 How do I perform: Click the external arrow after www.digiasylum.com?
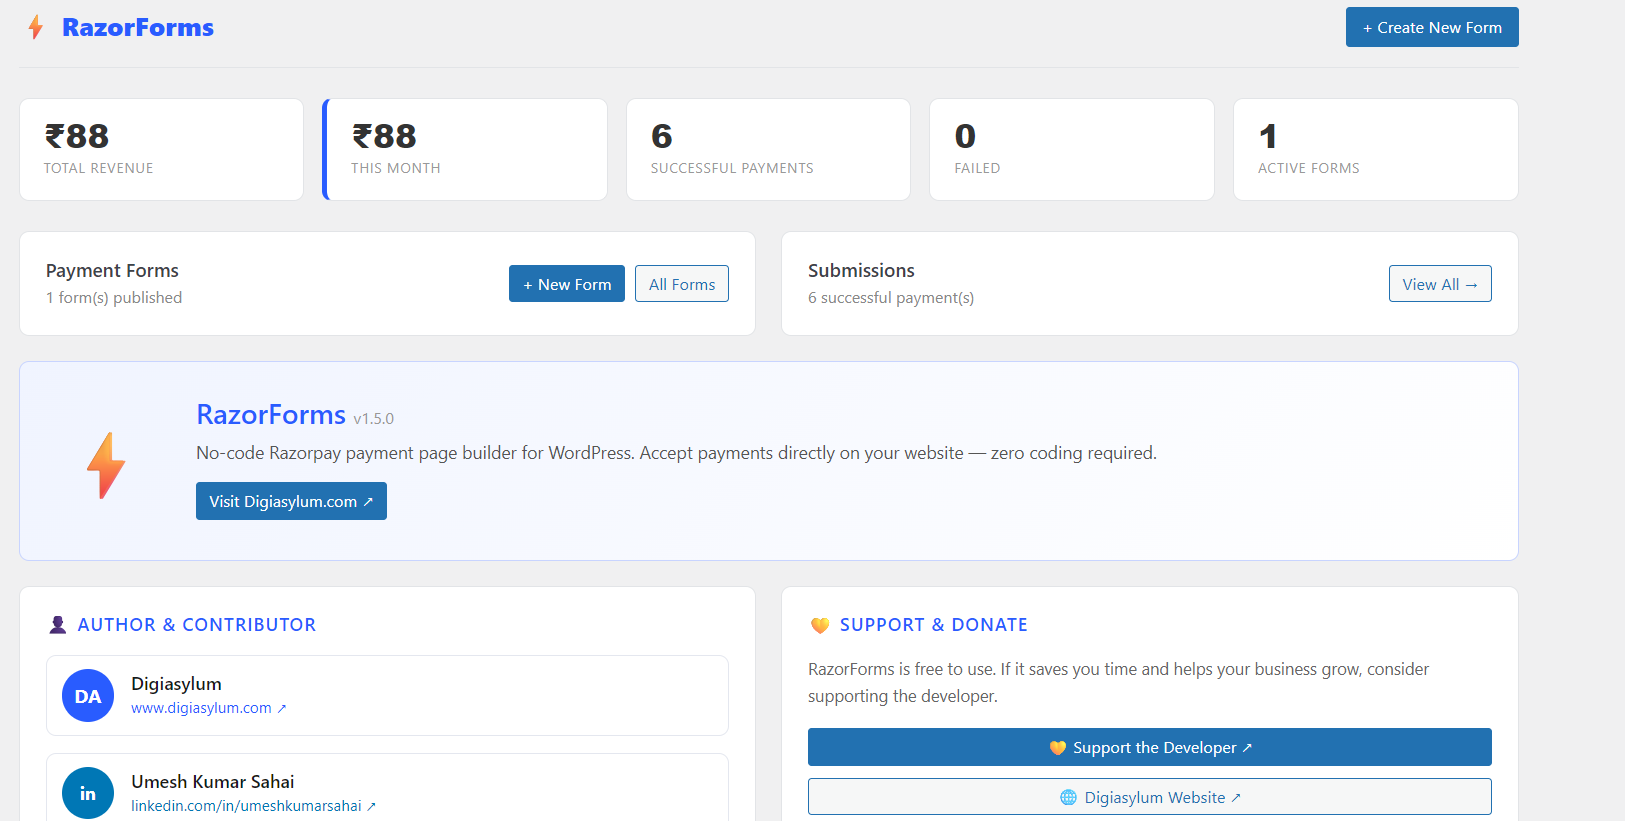click(x=282, y=709)
